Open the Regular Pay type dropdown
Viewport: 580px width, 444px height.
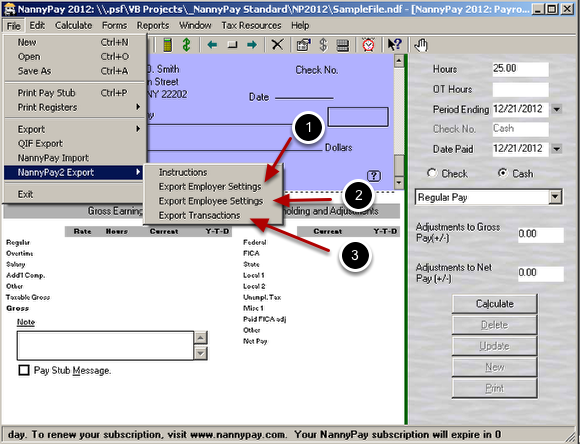click(x=555, y=197)
